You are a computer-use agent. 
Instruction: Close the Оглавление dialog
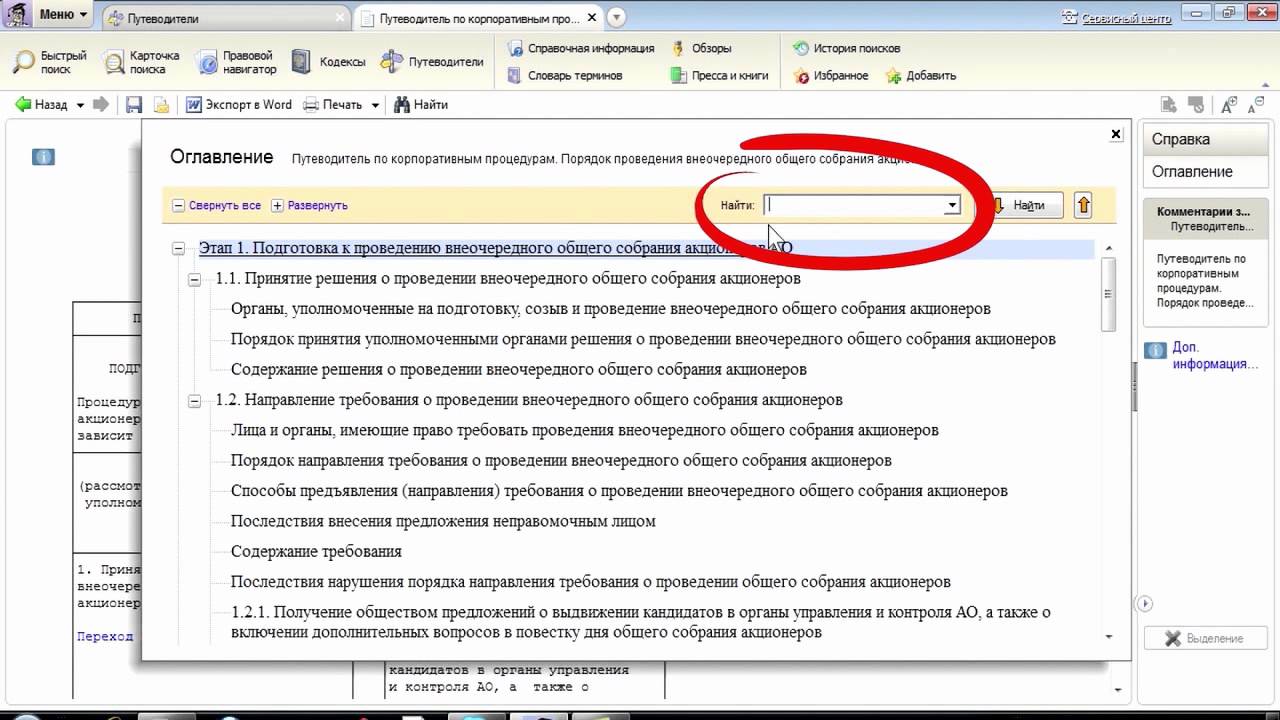tap(1117, 134)
